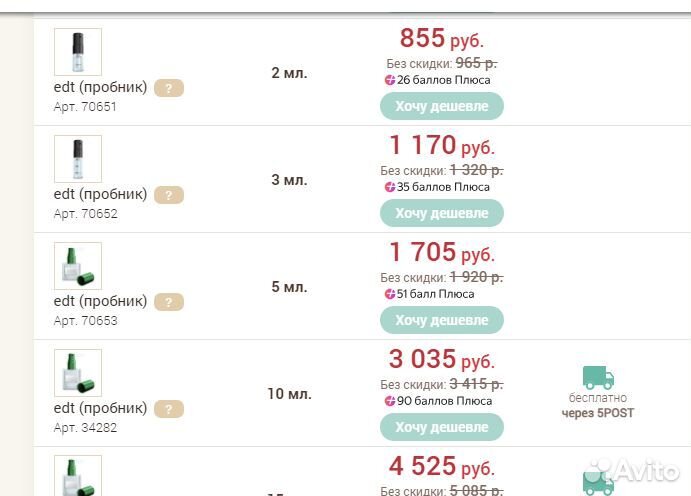Open the 5 мл green cap bottle thumbnail
This screenshot has height=496, width=691.
point(78,266)
